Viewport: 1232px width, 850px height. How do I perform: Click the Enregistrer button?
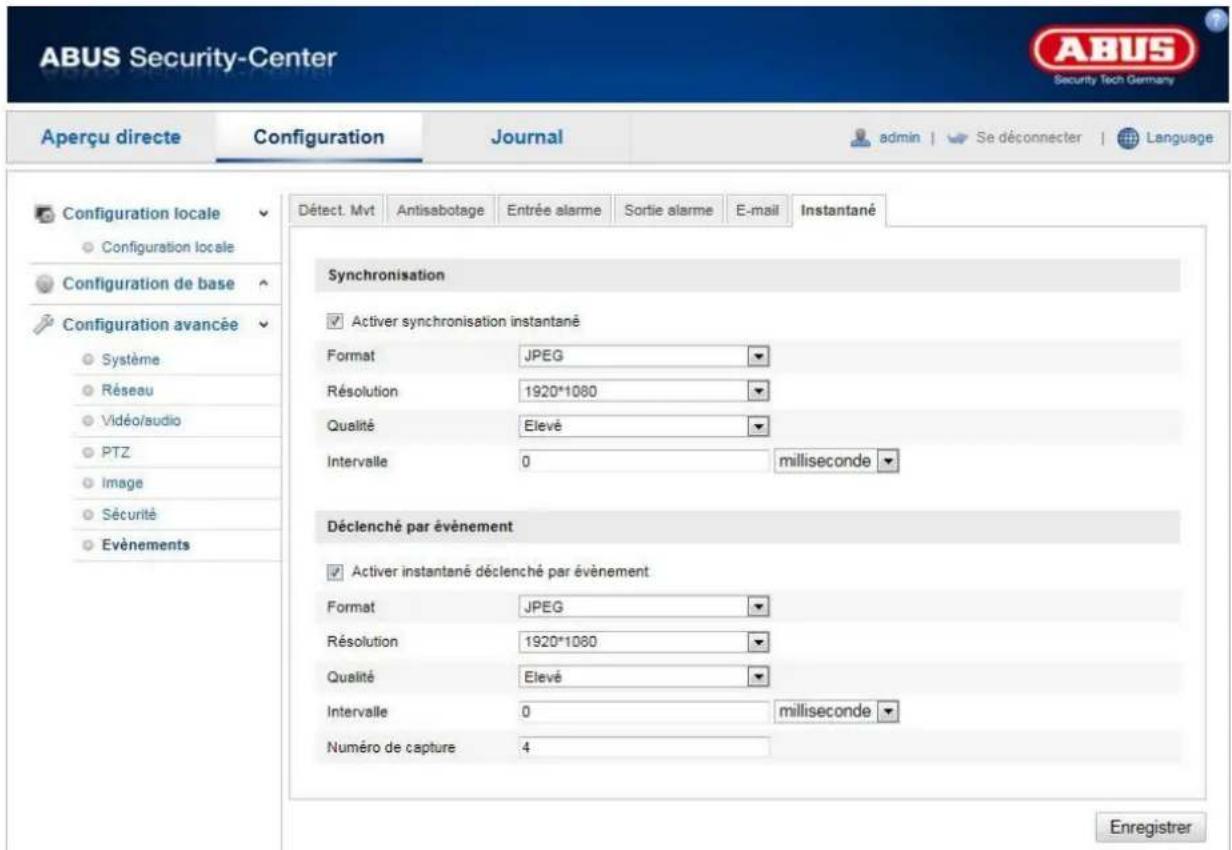tap(1151, 828)
